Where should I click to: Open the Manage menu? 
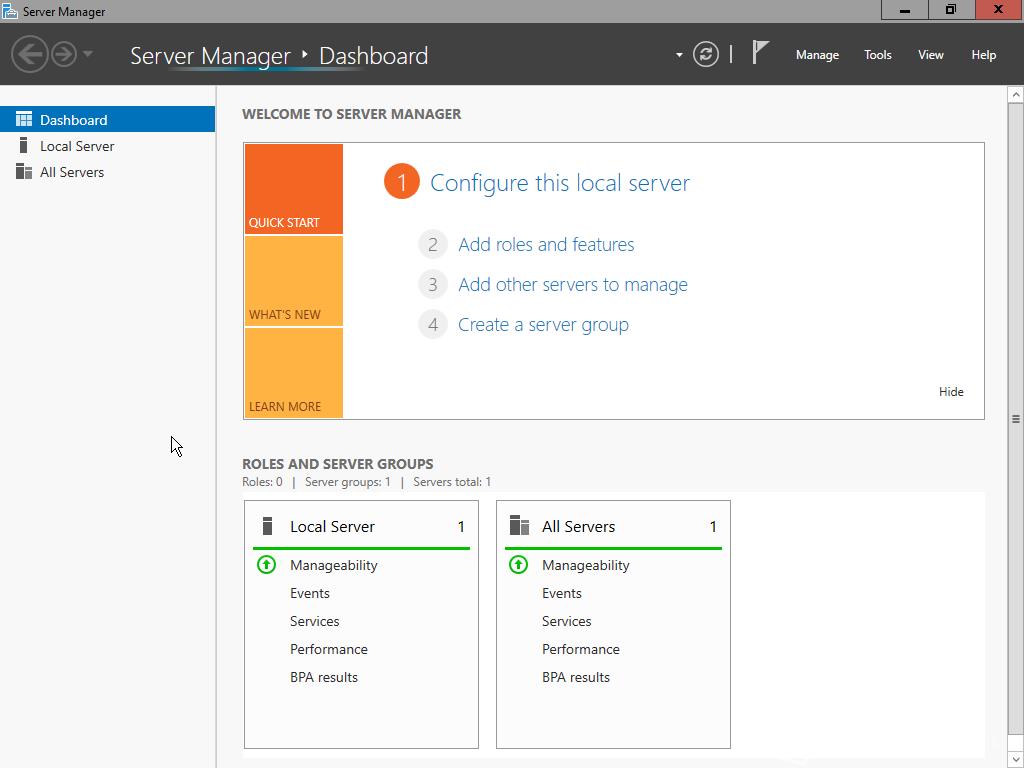click(817, 55)
